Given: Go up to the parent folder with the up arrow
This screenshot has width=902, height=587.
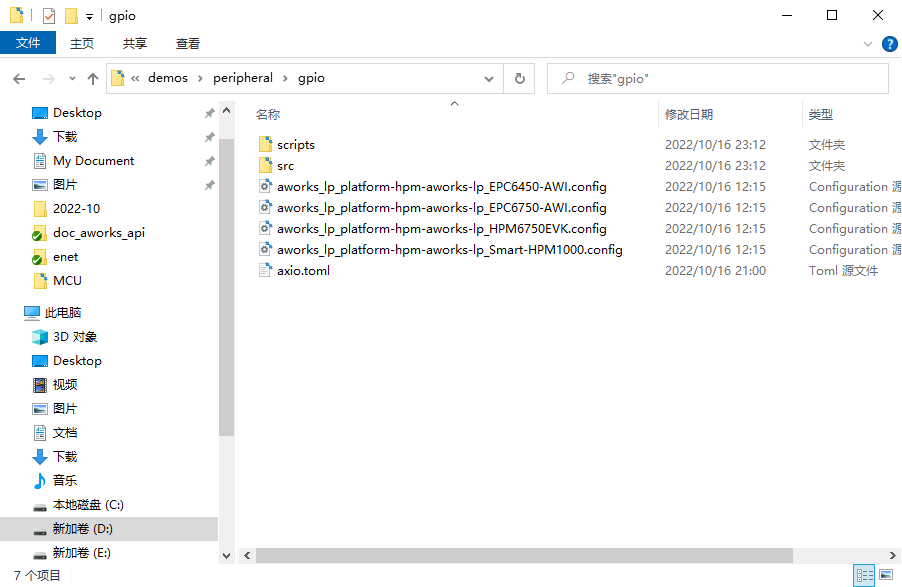Looking at the screenshot, I should (92, 77).
